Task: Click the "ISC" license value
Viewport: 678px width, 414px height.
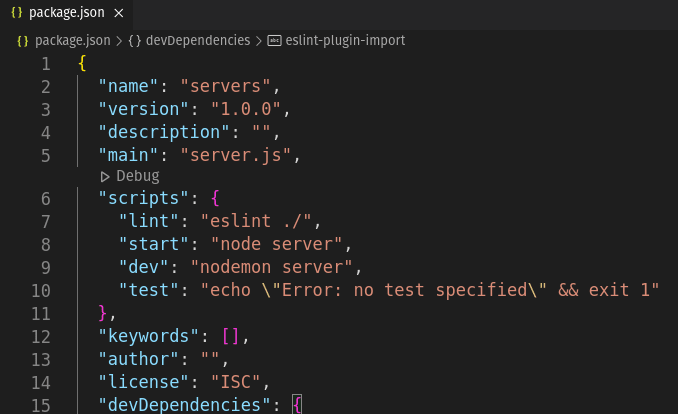Action: pyautogui.click(x=236, y=382)
